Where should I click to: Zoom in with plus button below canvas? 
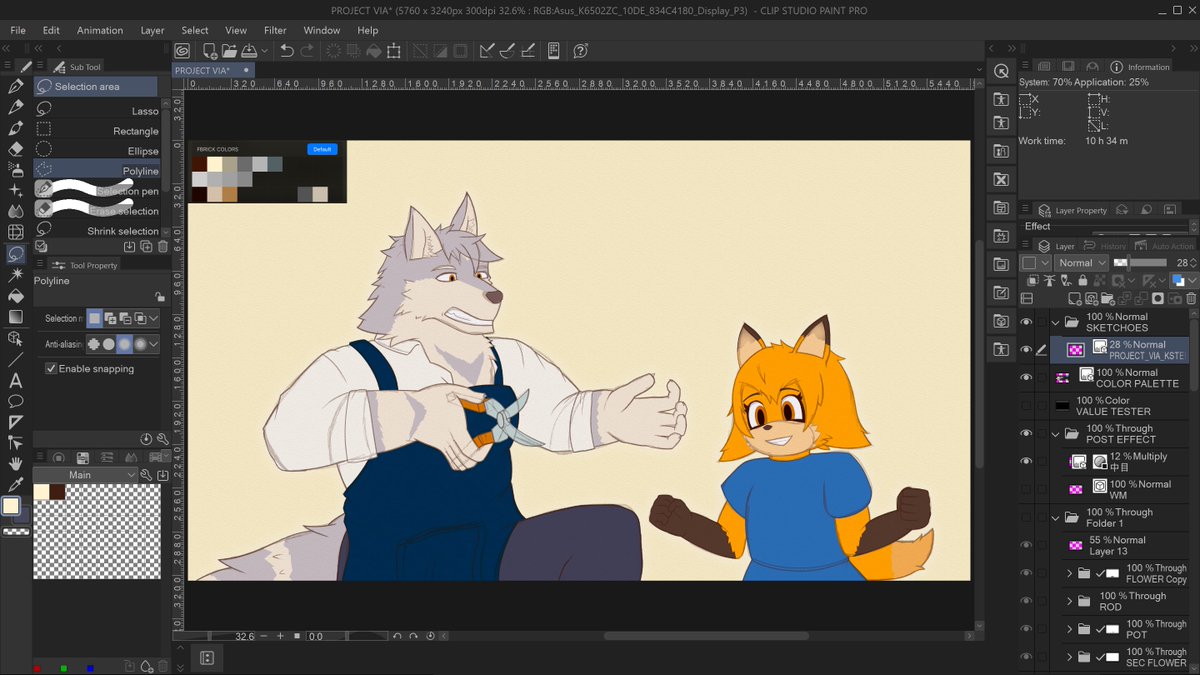click(x=280, y=636)
